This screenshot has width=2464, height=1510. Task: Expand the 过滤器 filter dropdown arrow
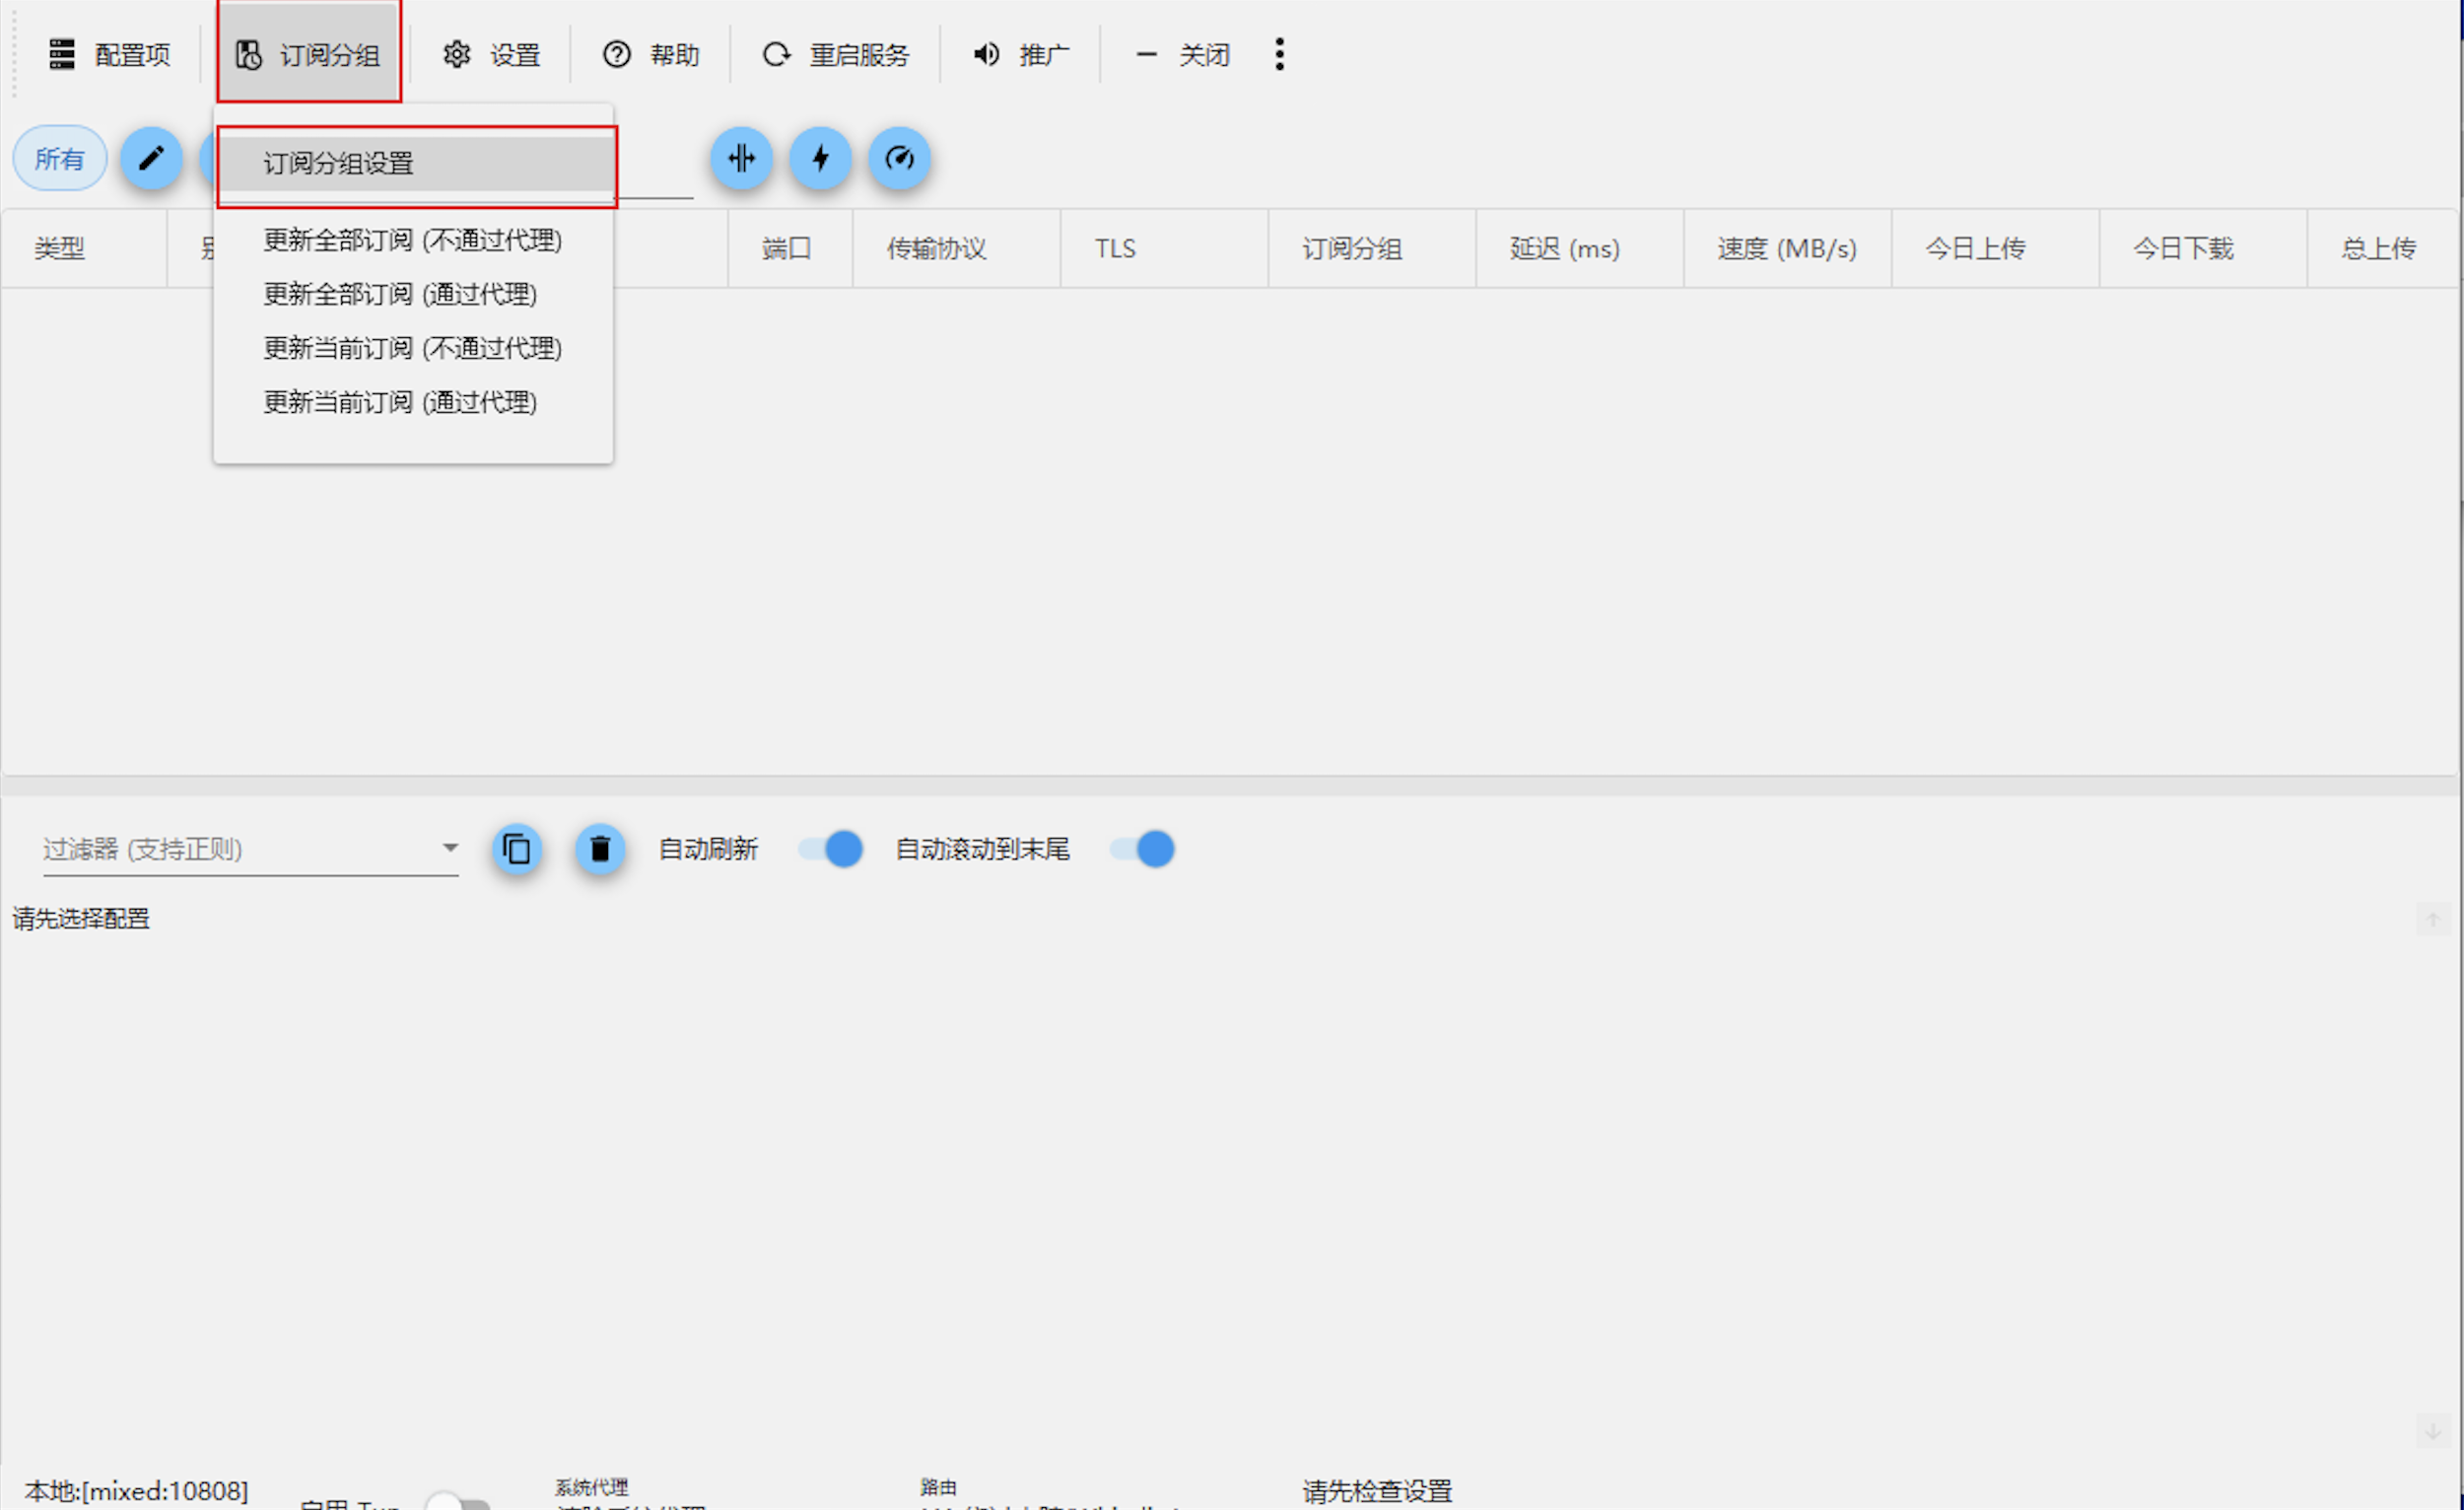[x=450, y=848]
